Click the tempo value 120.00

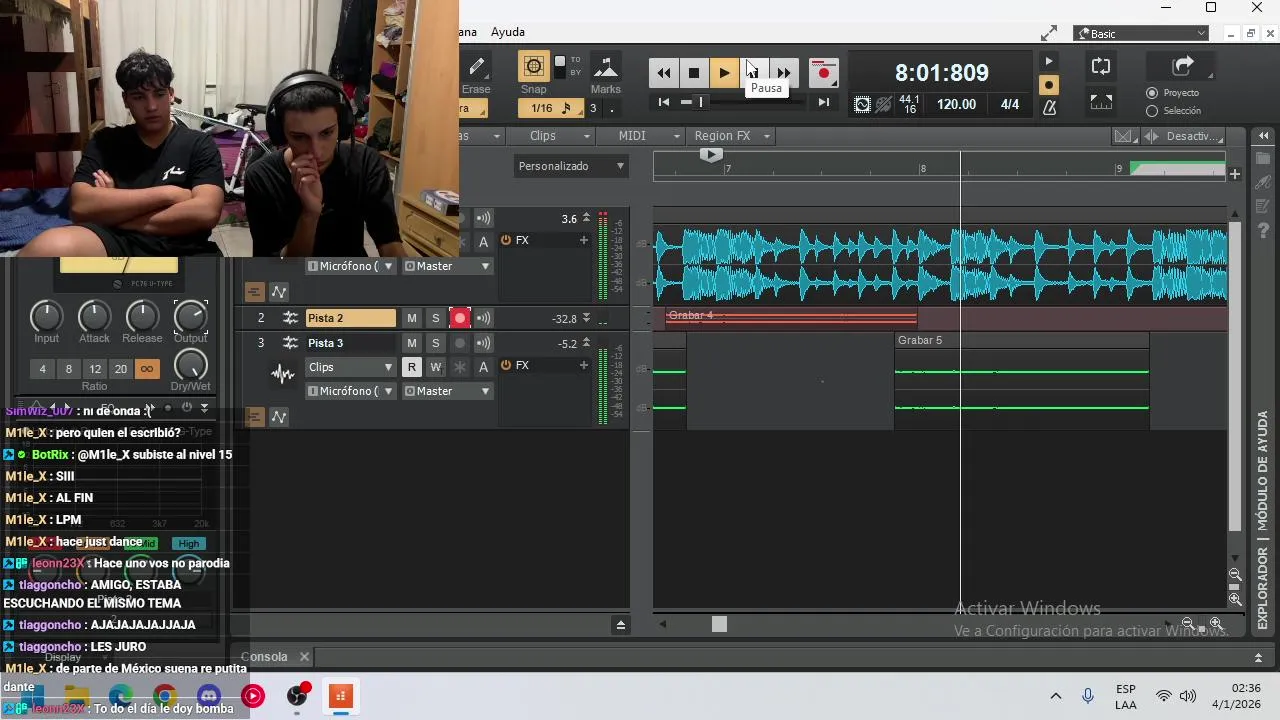point(956,104)
